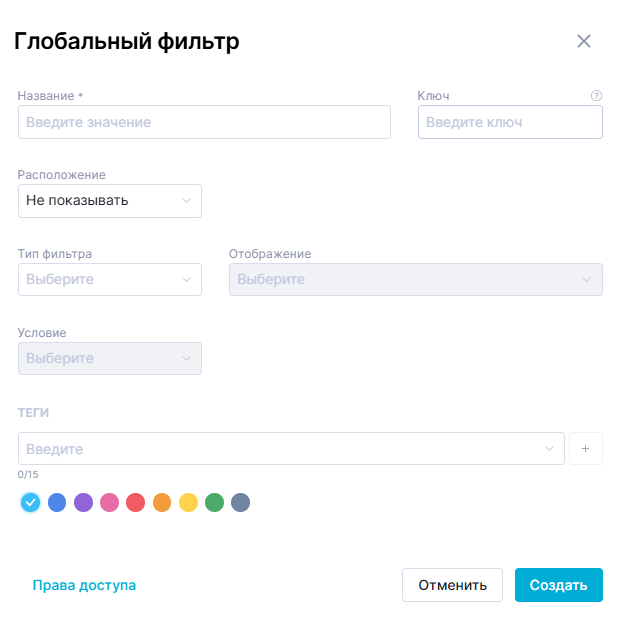Focus the Название input field
Screen dimensions: 623x621
click(x=204, y=122)
